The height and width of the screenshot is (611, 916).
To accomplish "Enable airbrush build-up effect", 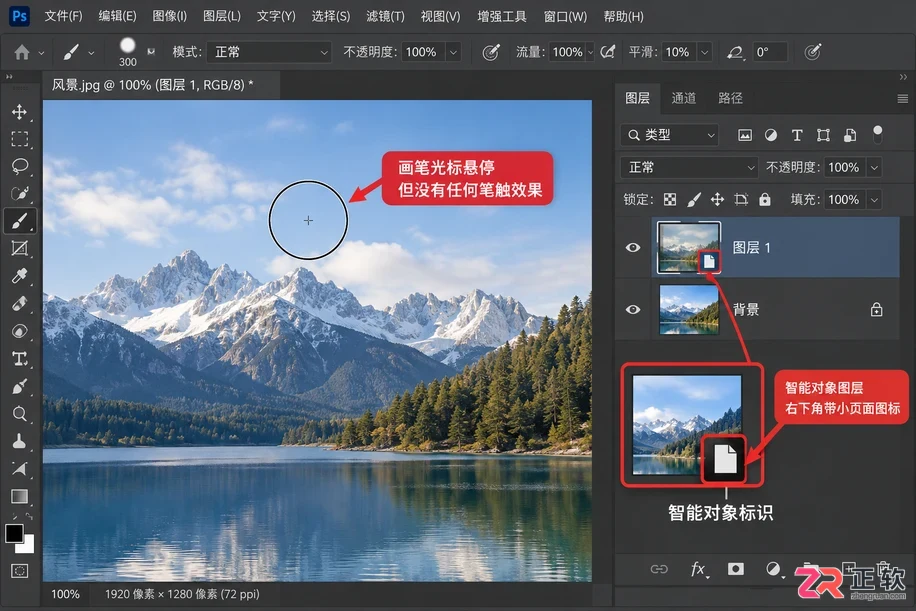I will [x=608, y=52].
